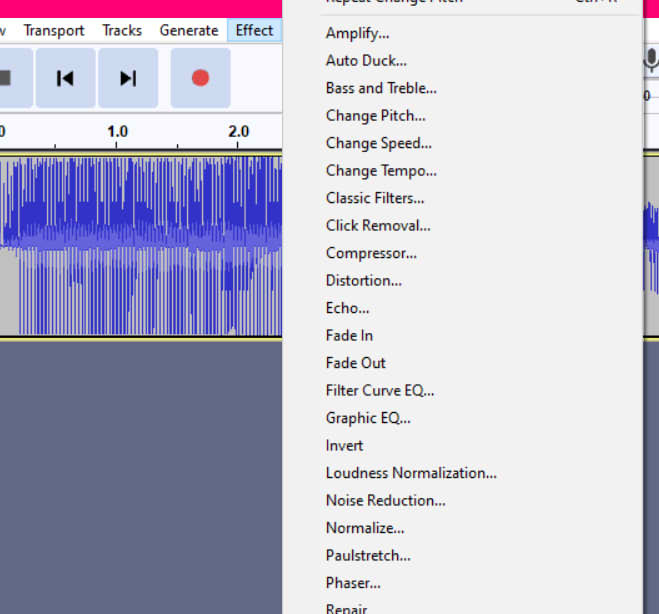Screen dimensions: 659x614
Task: Open the Compressor... effect
Action: coord(462,253)
